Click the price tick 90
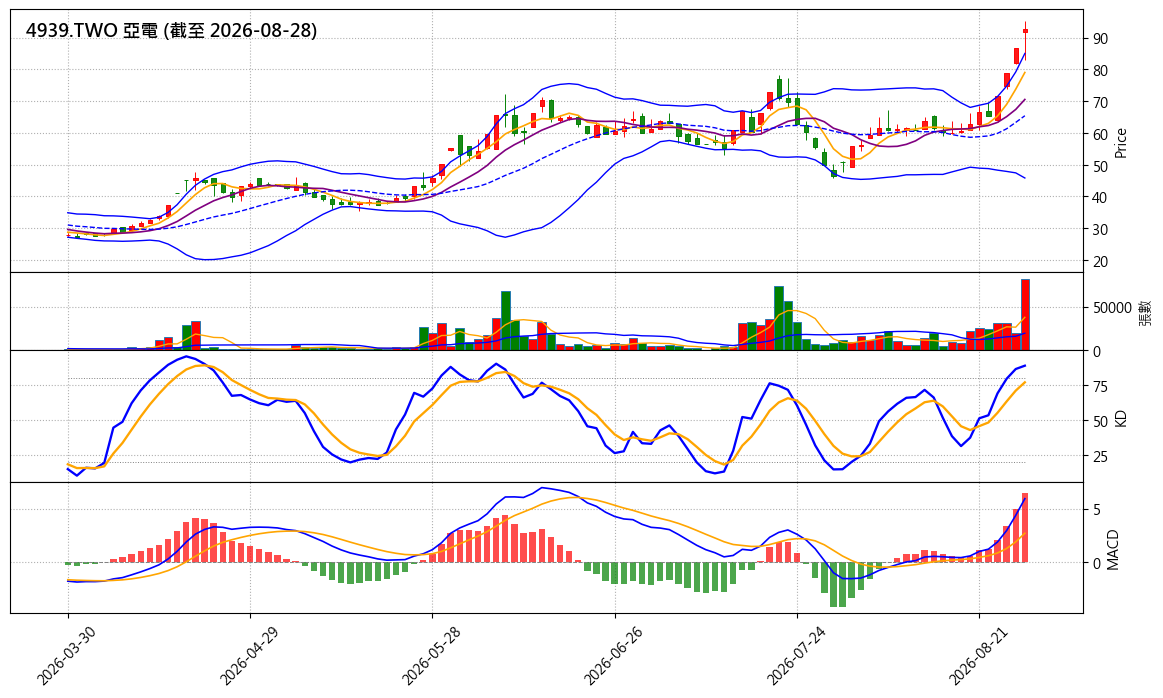The image size is (1163, 698). pos(1100,39)
